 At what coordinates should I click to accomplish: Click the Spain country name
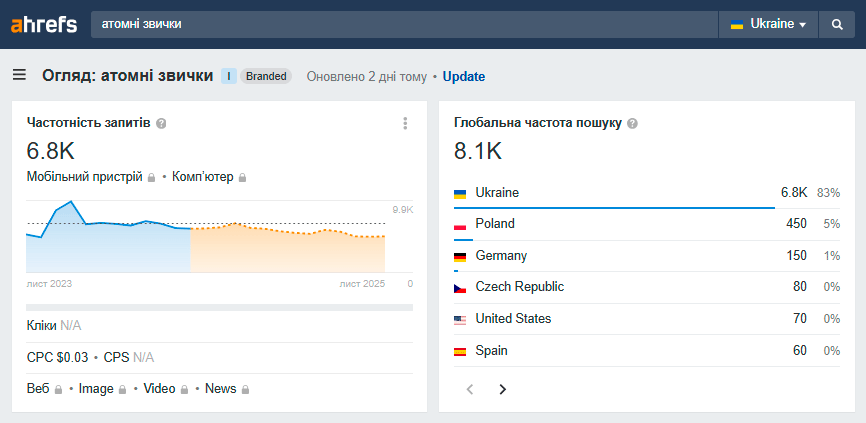coord(492,351)
